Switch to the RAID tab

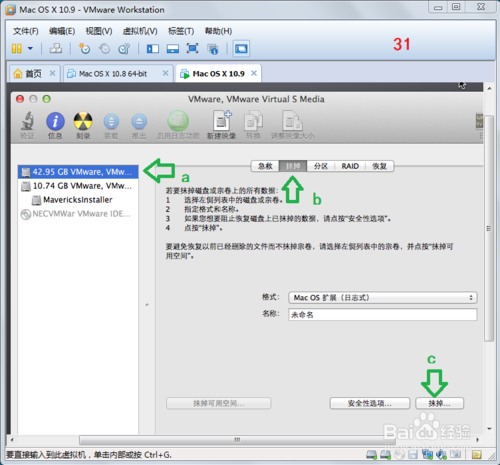350,166
